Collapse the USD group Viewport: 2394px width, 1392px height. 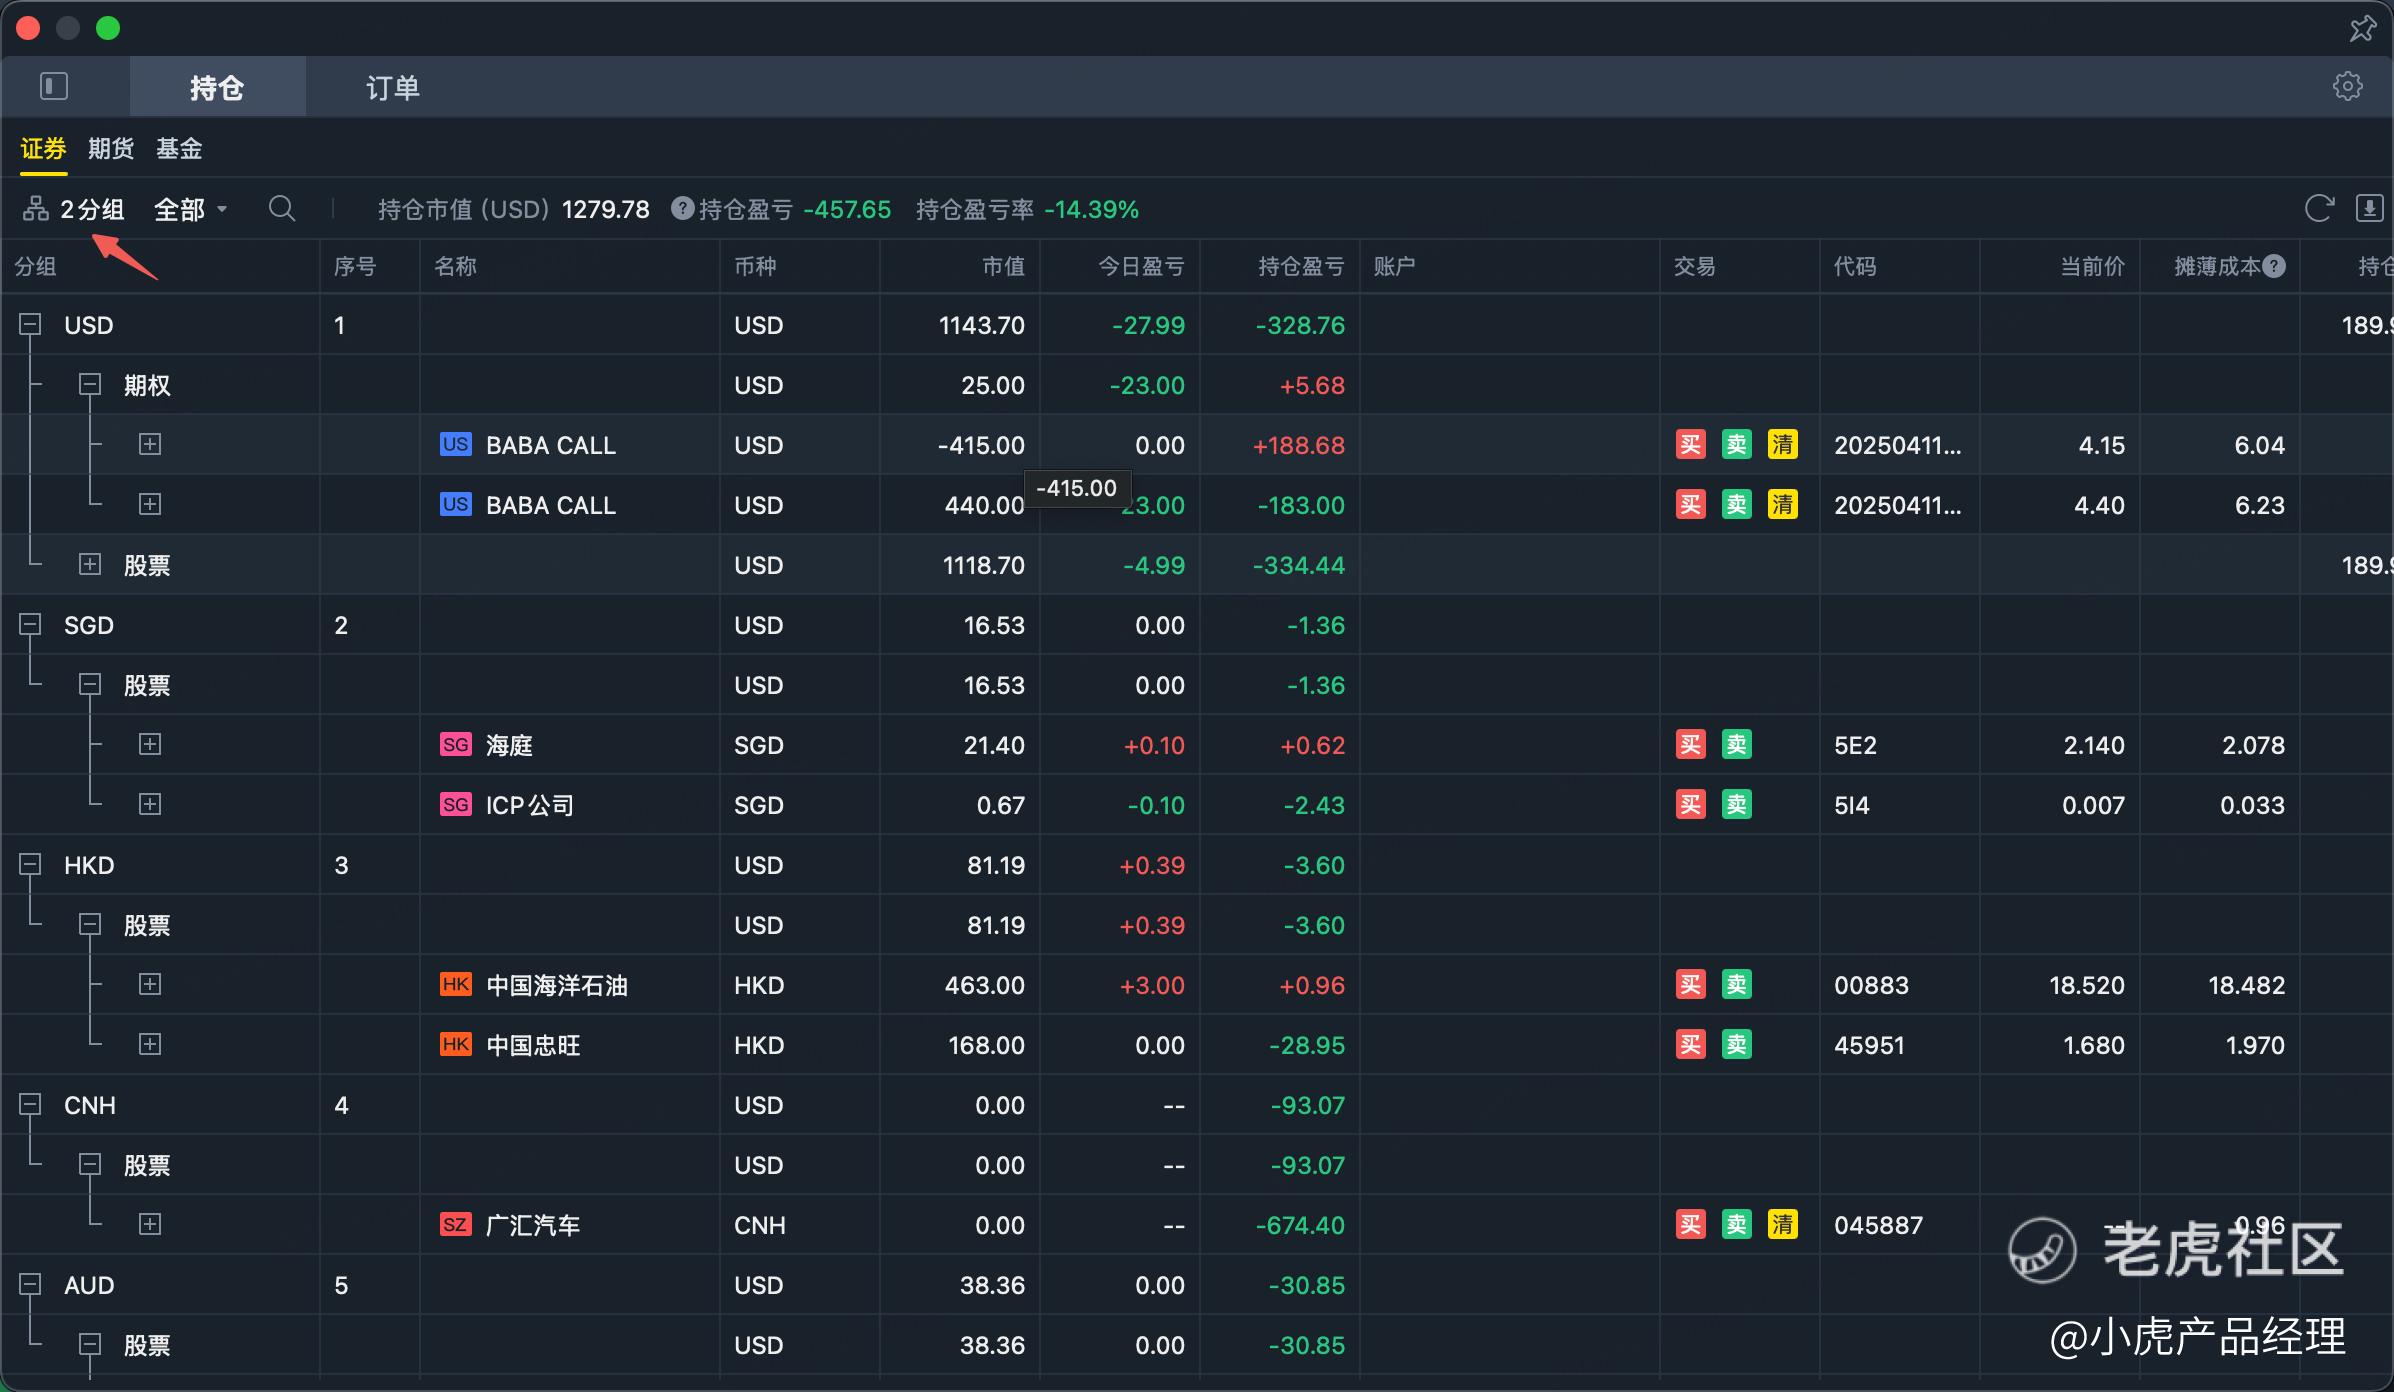coord(30,324)
